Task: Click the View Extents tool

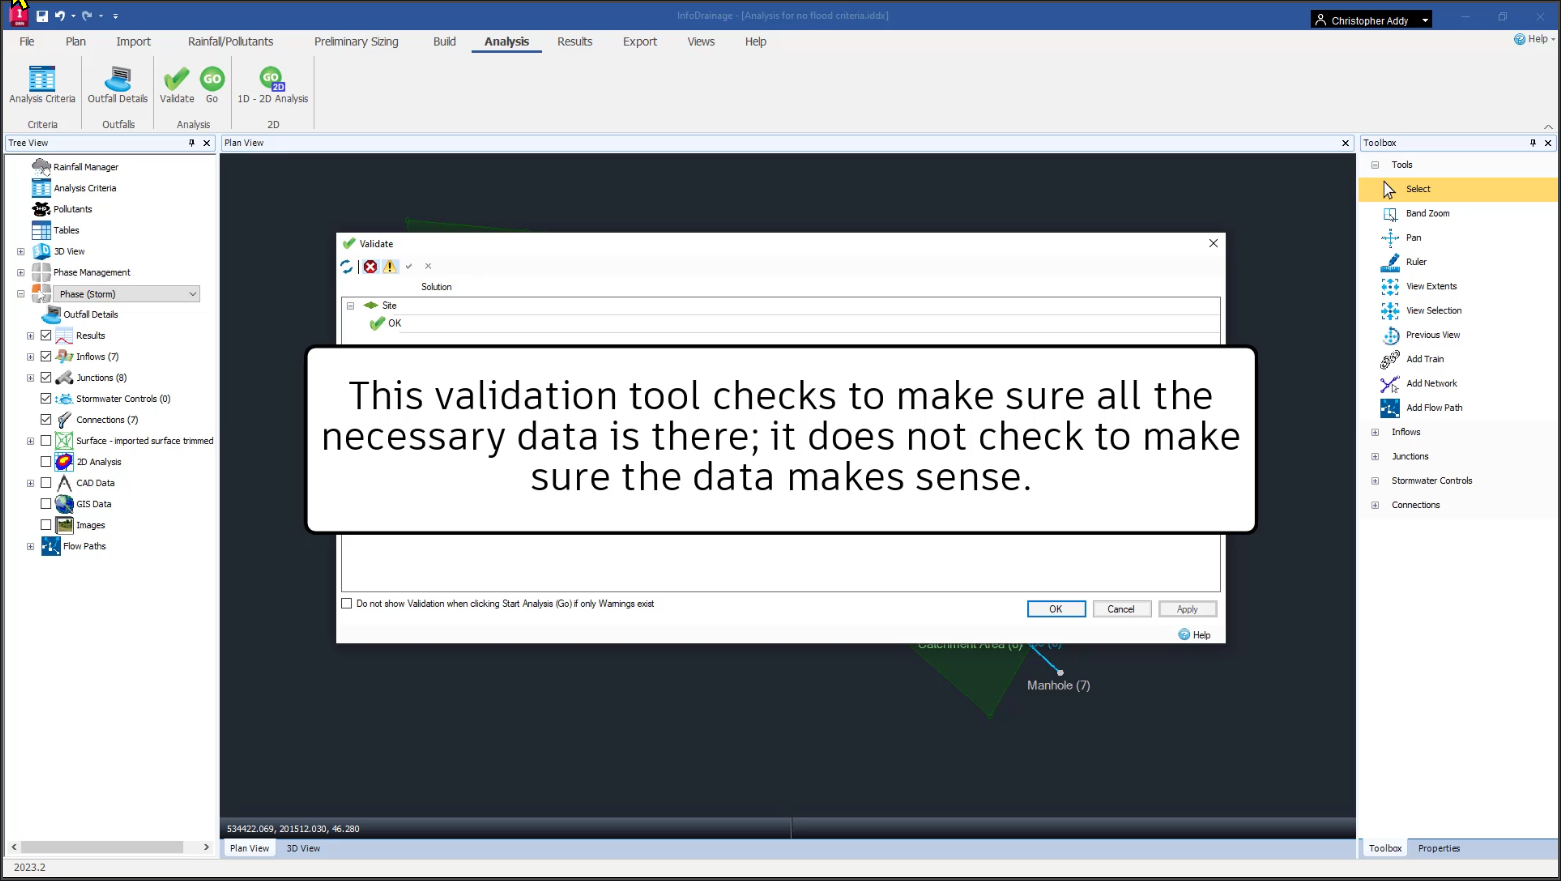Action: click(x=1431, y=286)
